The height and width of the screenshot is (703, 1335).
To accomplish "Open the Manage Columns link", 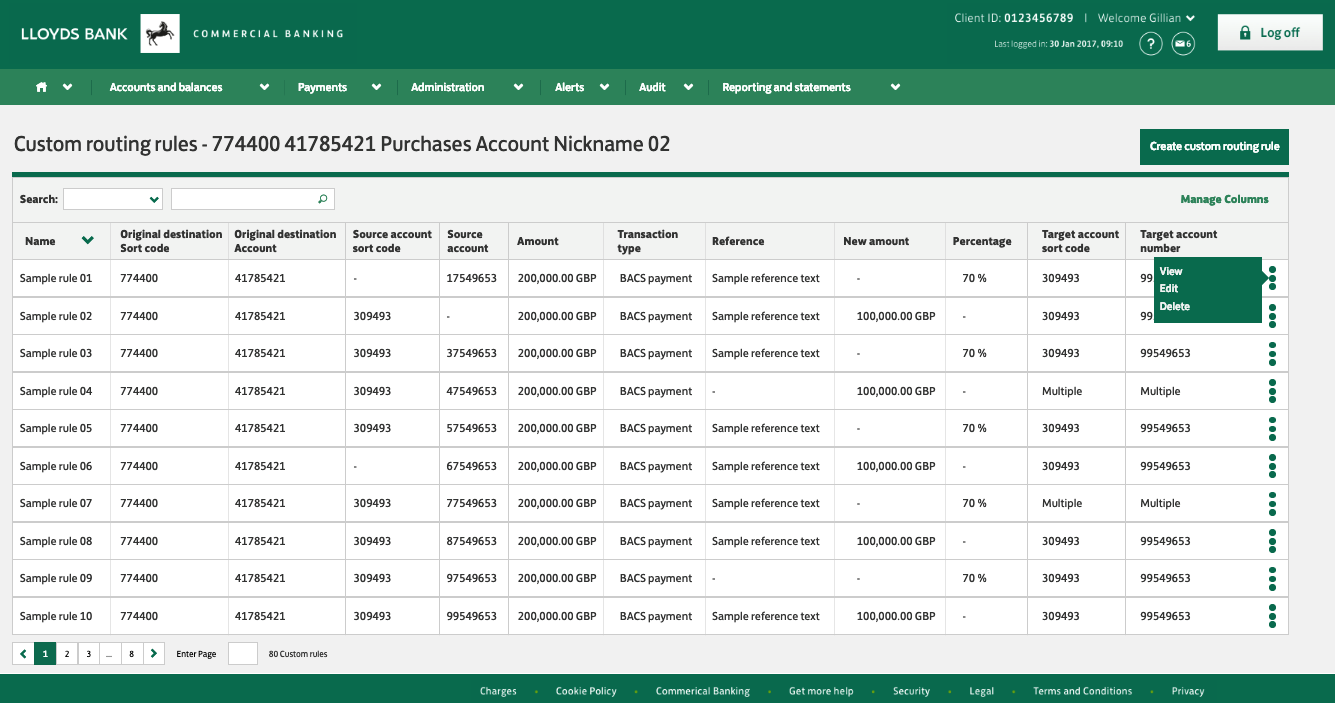I will pyautogui.click(x=1224, y=199).
